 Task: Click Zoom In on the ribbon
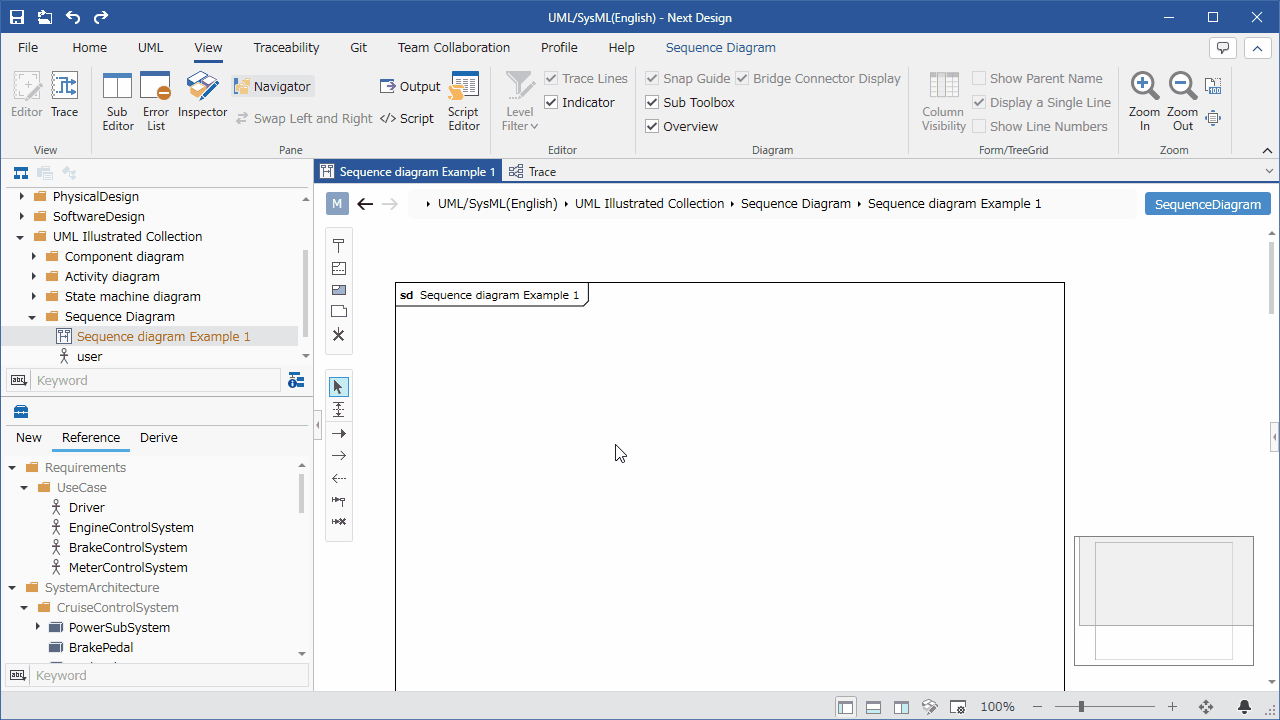(1145, 101)
